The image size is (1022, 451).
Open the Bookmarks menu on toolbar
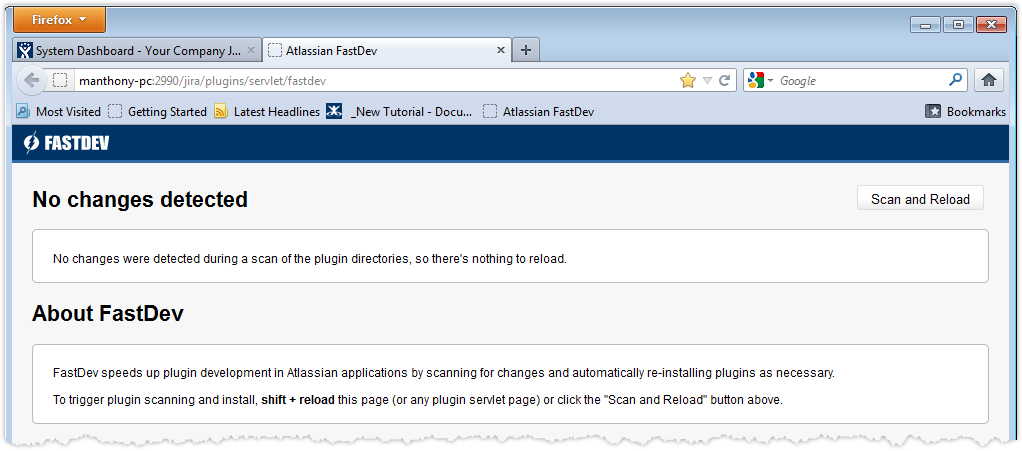pos(965,112)
